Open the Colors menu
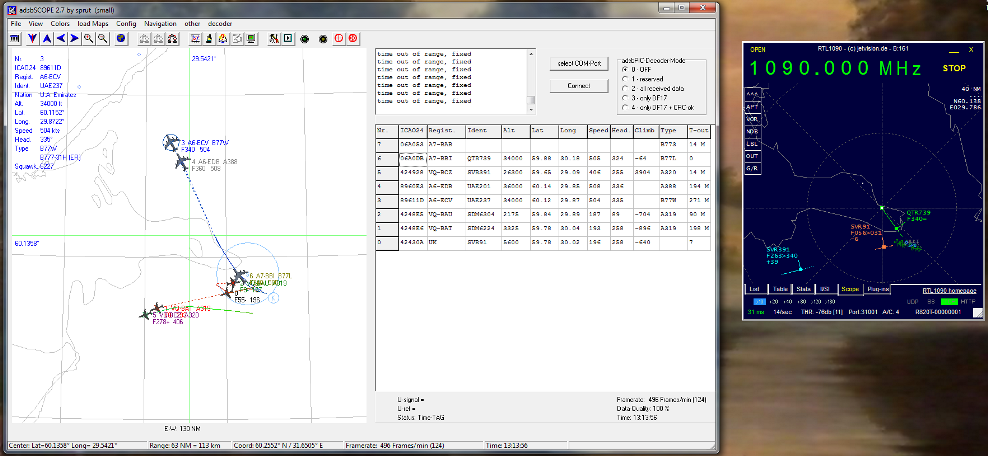Viewport: 988px width, 456px height. pyautogui.click(x=60, y=22)
